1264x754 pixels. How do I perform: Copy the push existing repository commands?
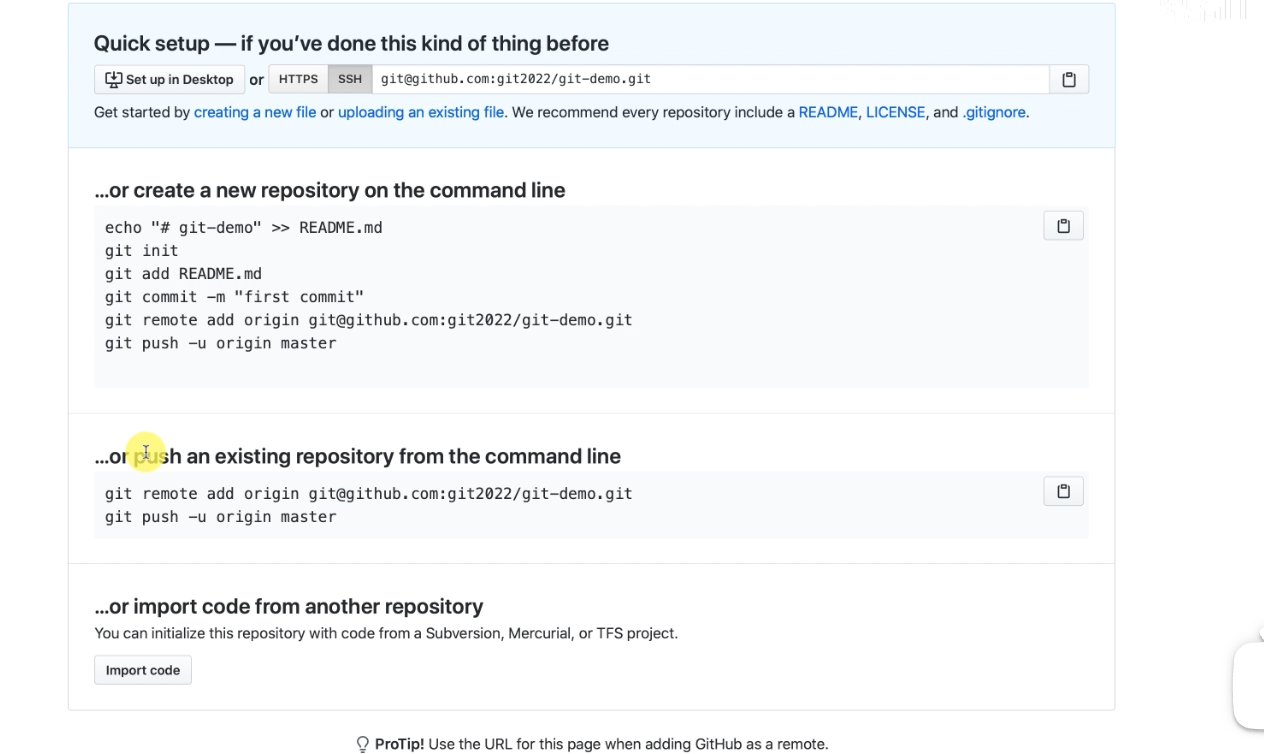pos(1063,491)
